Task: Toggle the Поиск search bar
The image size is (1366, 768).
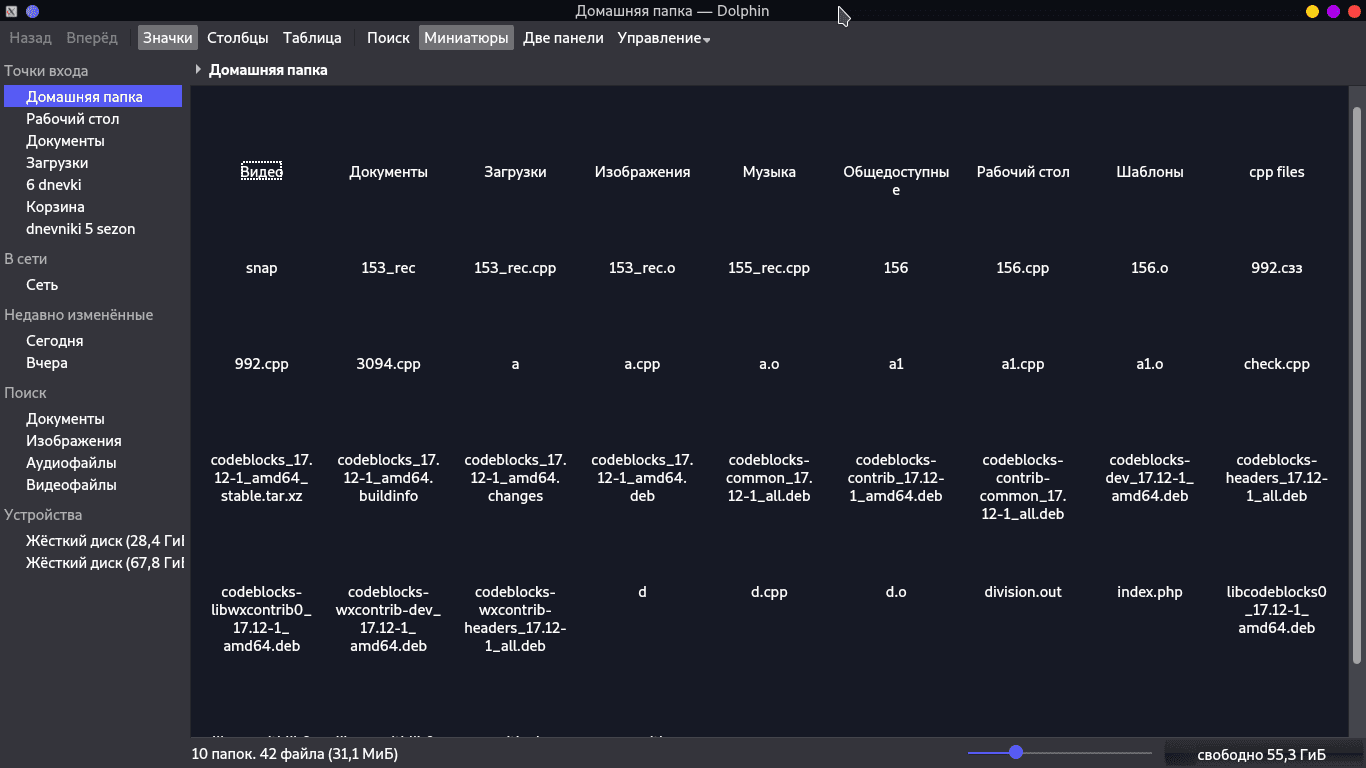Action: pyautogui.click(x=388, y=38)
